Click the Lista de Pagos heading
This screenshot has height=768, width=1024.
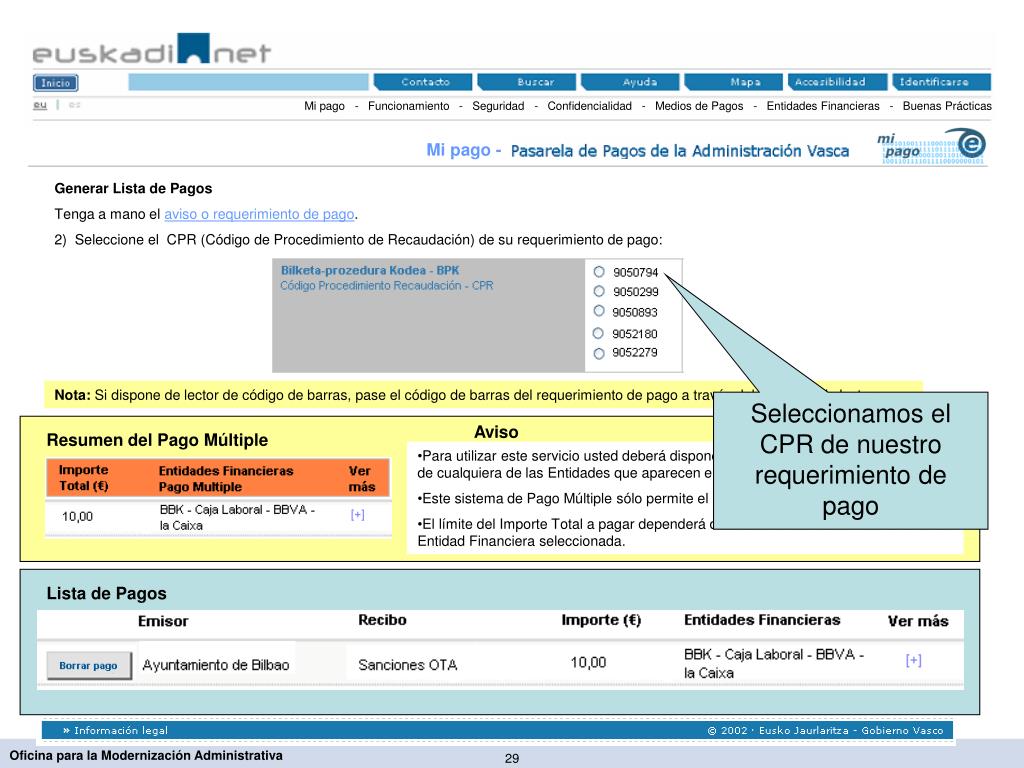coord(106,593)
